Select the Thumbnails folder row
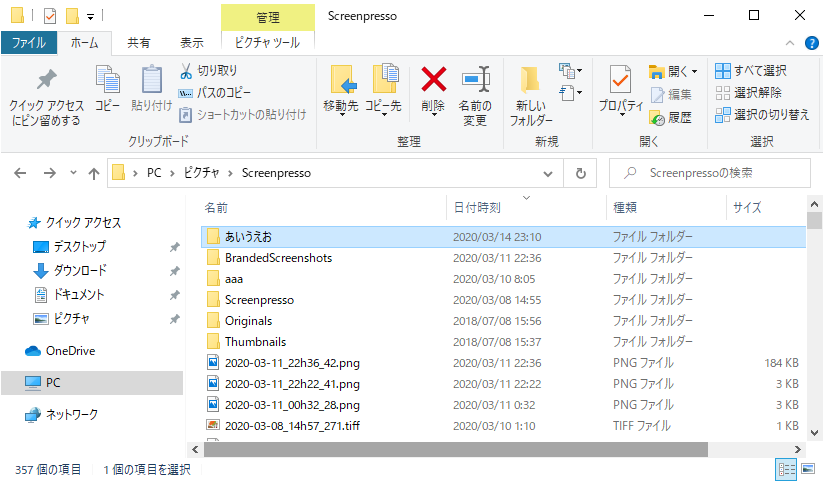This screenshot has height=482, width=824. pos(504,342)
